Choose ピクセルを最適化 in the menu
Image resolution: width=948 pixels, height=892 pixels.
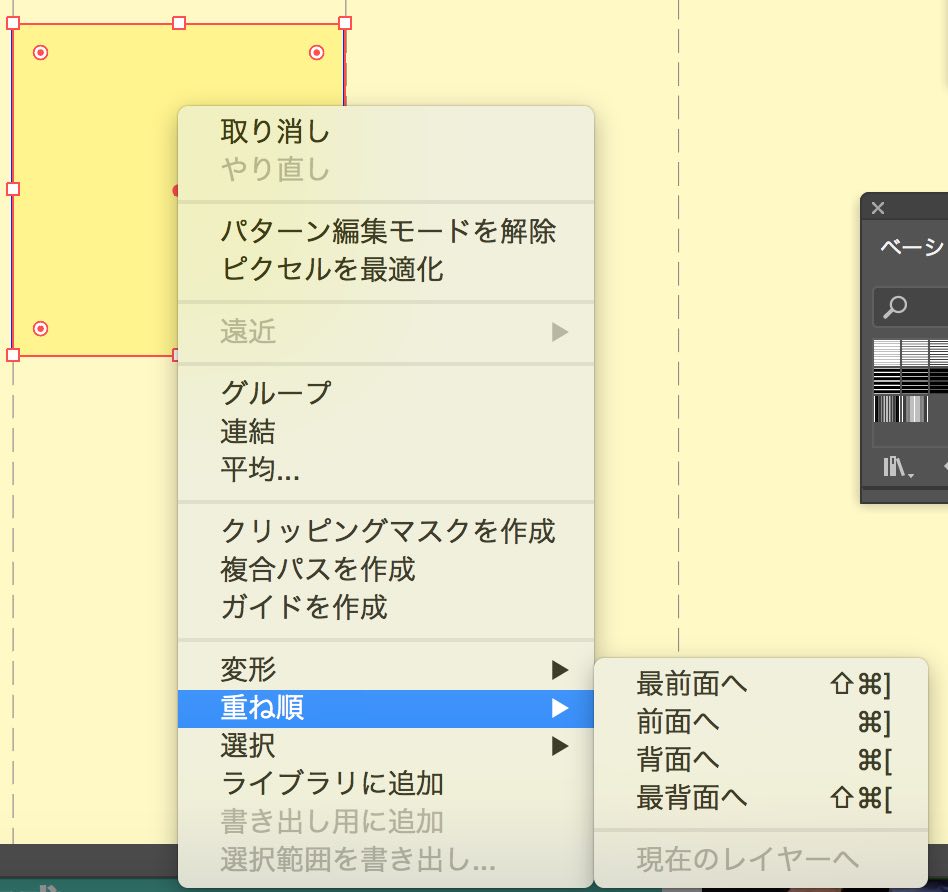click(386, 269)
